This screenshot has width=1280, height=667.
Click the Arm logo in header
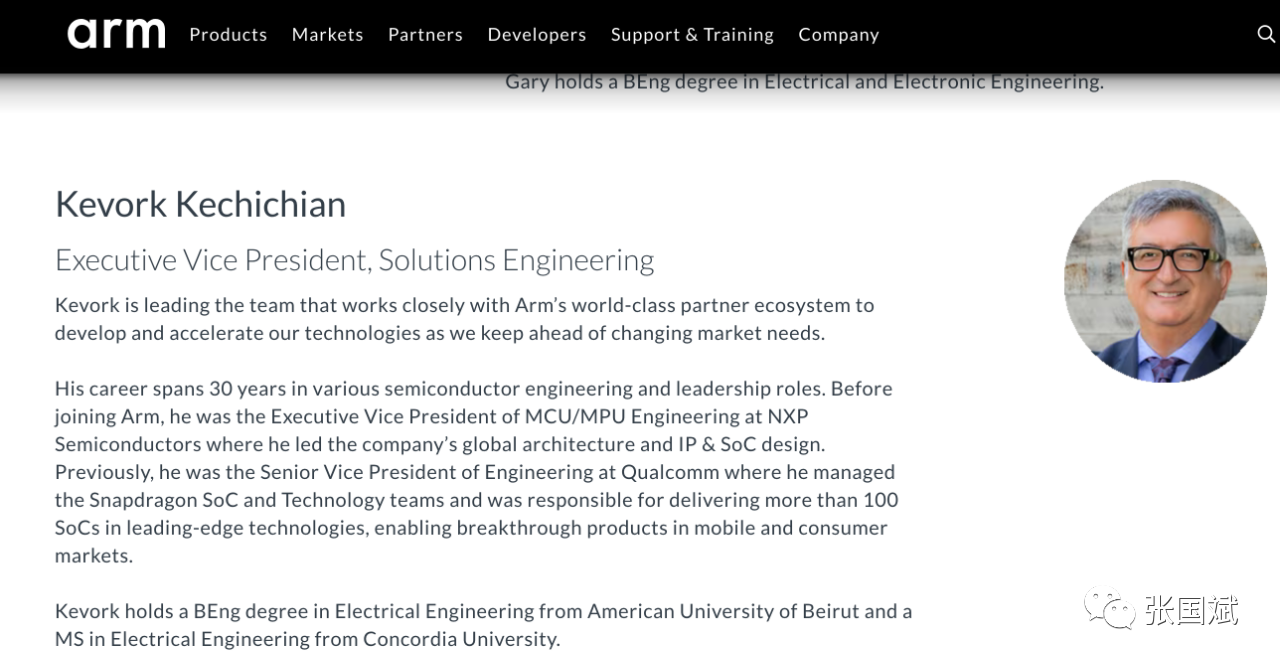(x=116, y=34)
